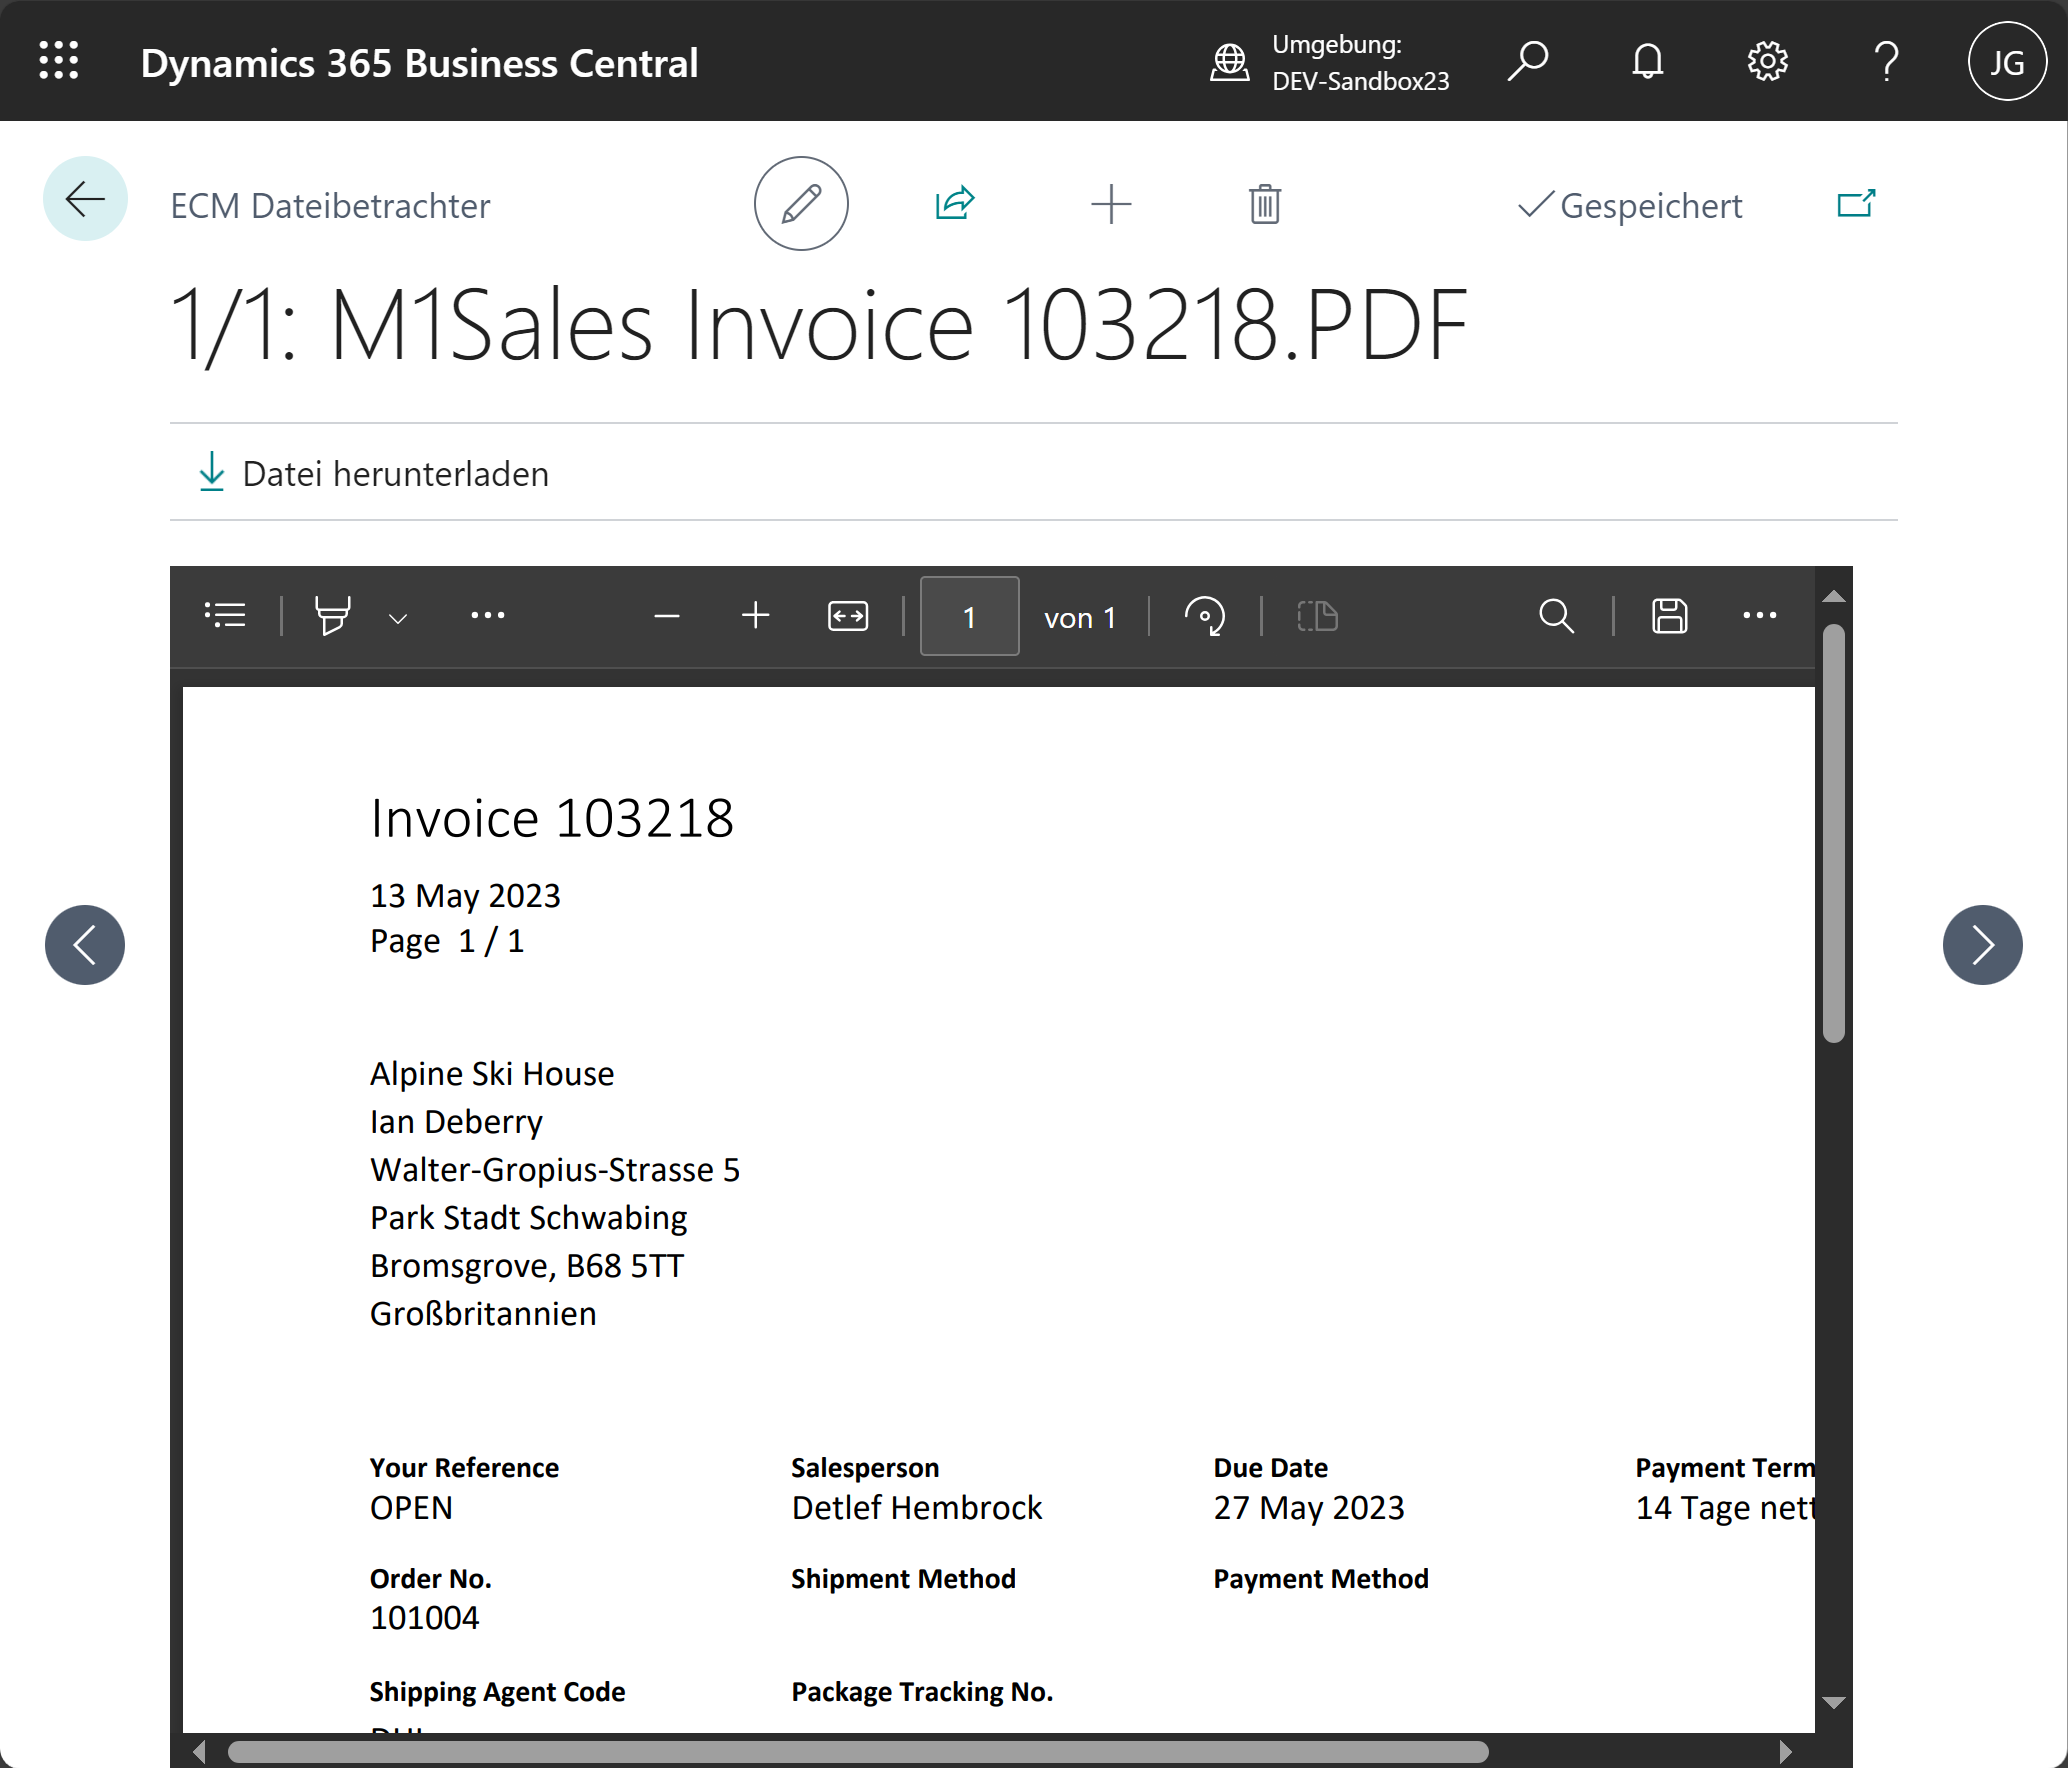Open the JG user account menu
Viewport: 2068px width, 1768px height.
(x=2007, y=61)
